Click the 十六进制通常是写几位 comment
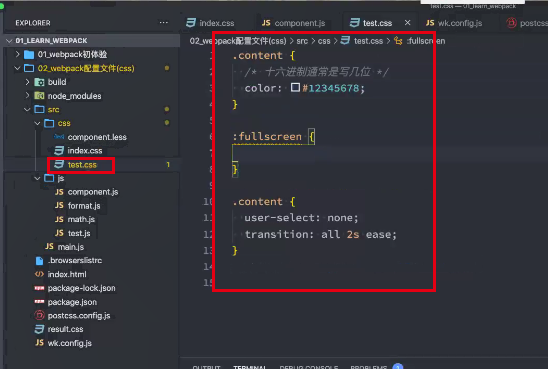Viewport: 548px width, 369px height. (x=317, y=72)
